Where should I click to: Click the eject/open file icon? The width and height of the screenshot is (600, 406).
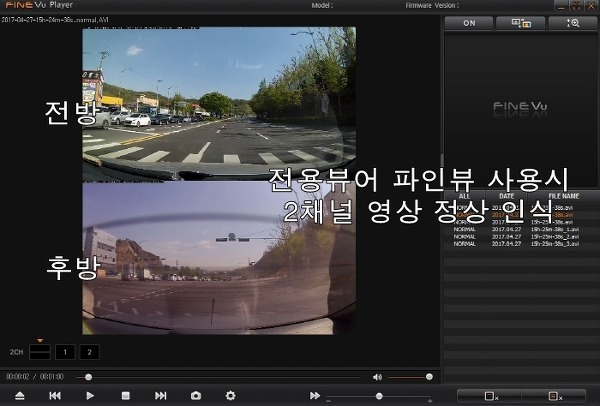click(x=20, y=396)
